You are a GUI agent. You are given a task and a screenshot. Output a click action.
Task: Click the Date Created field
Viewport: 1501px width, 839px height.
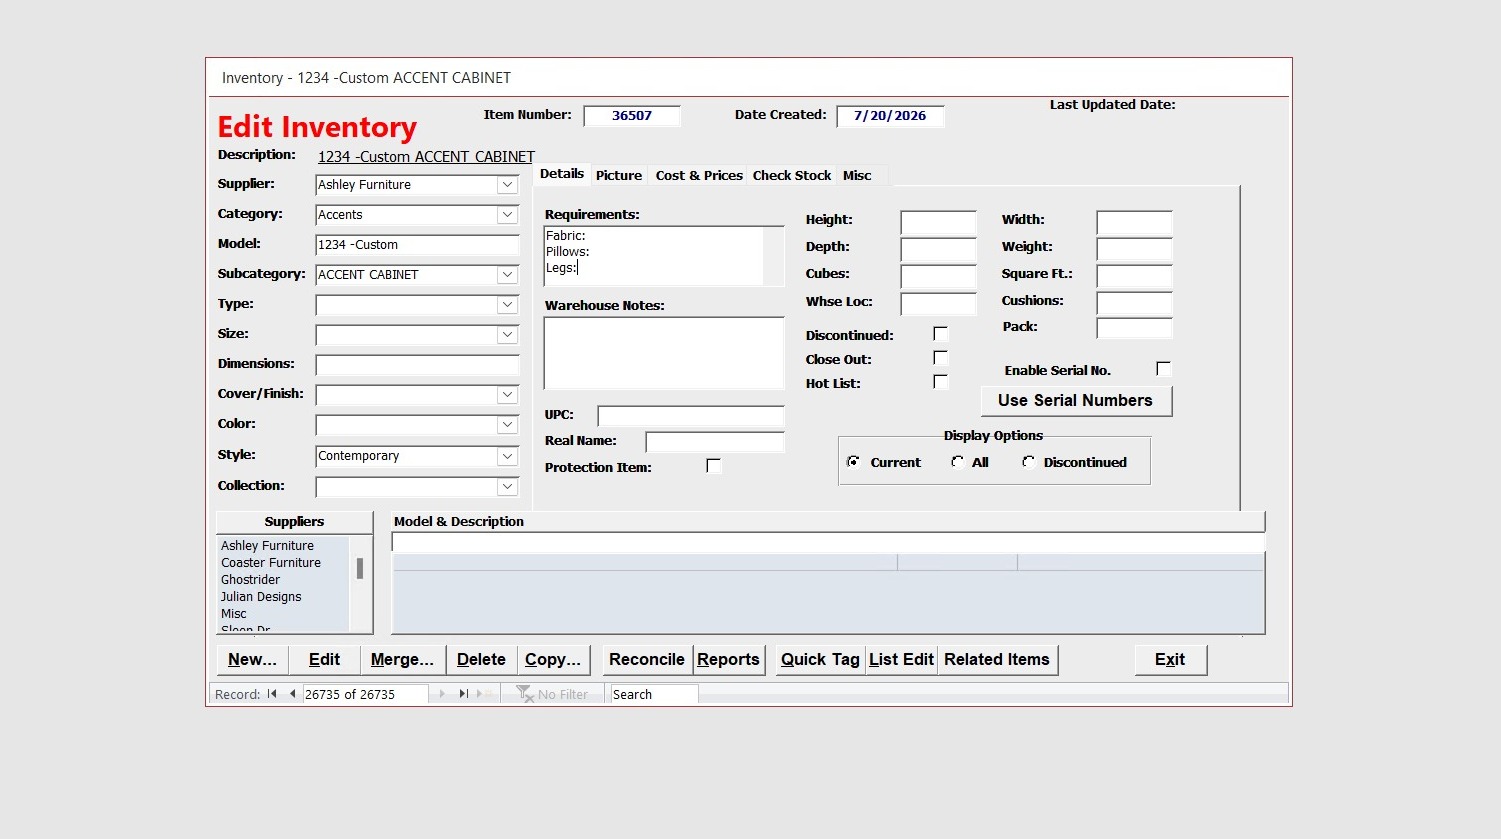pyautogui.click(x=890, y=116)
